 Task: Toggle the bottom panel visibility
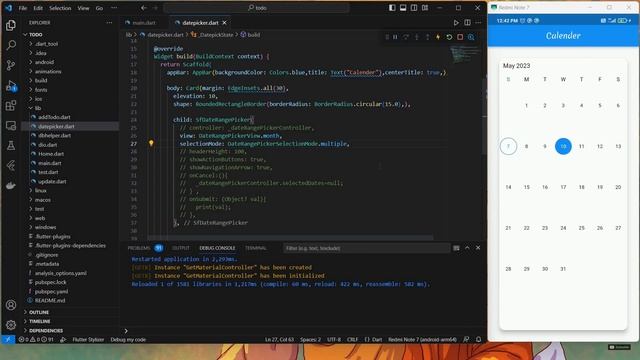click(403, 8)
